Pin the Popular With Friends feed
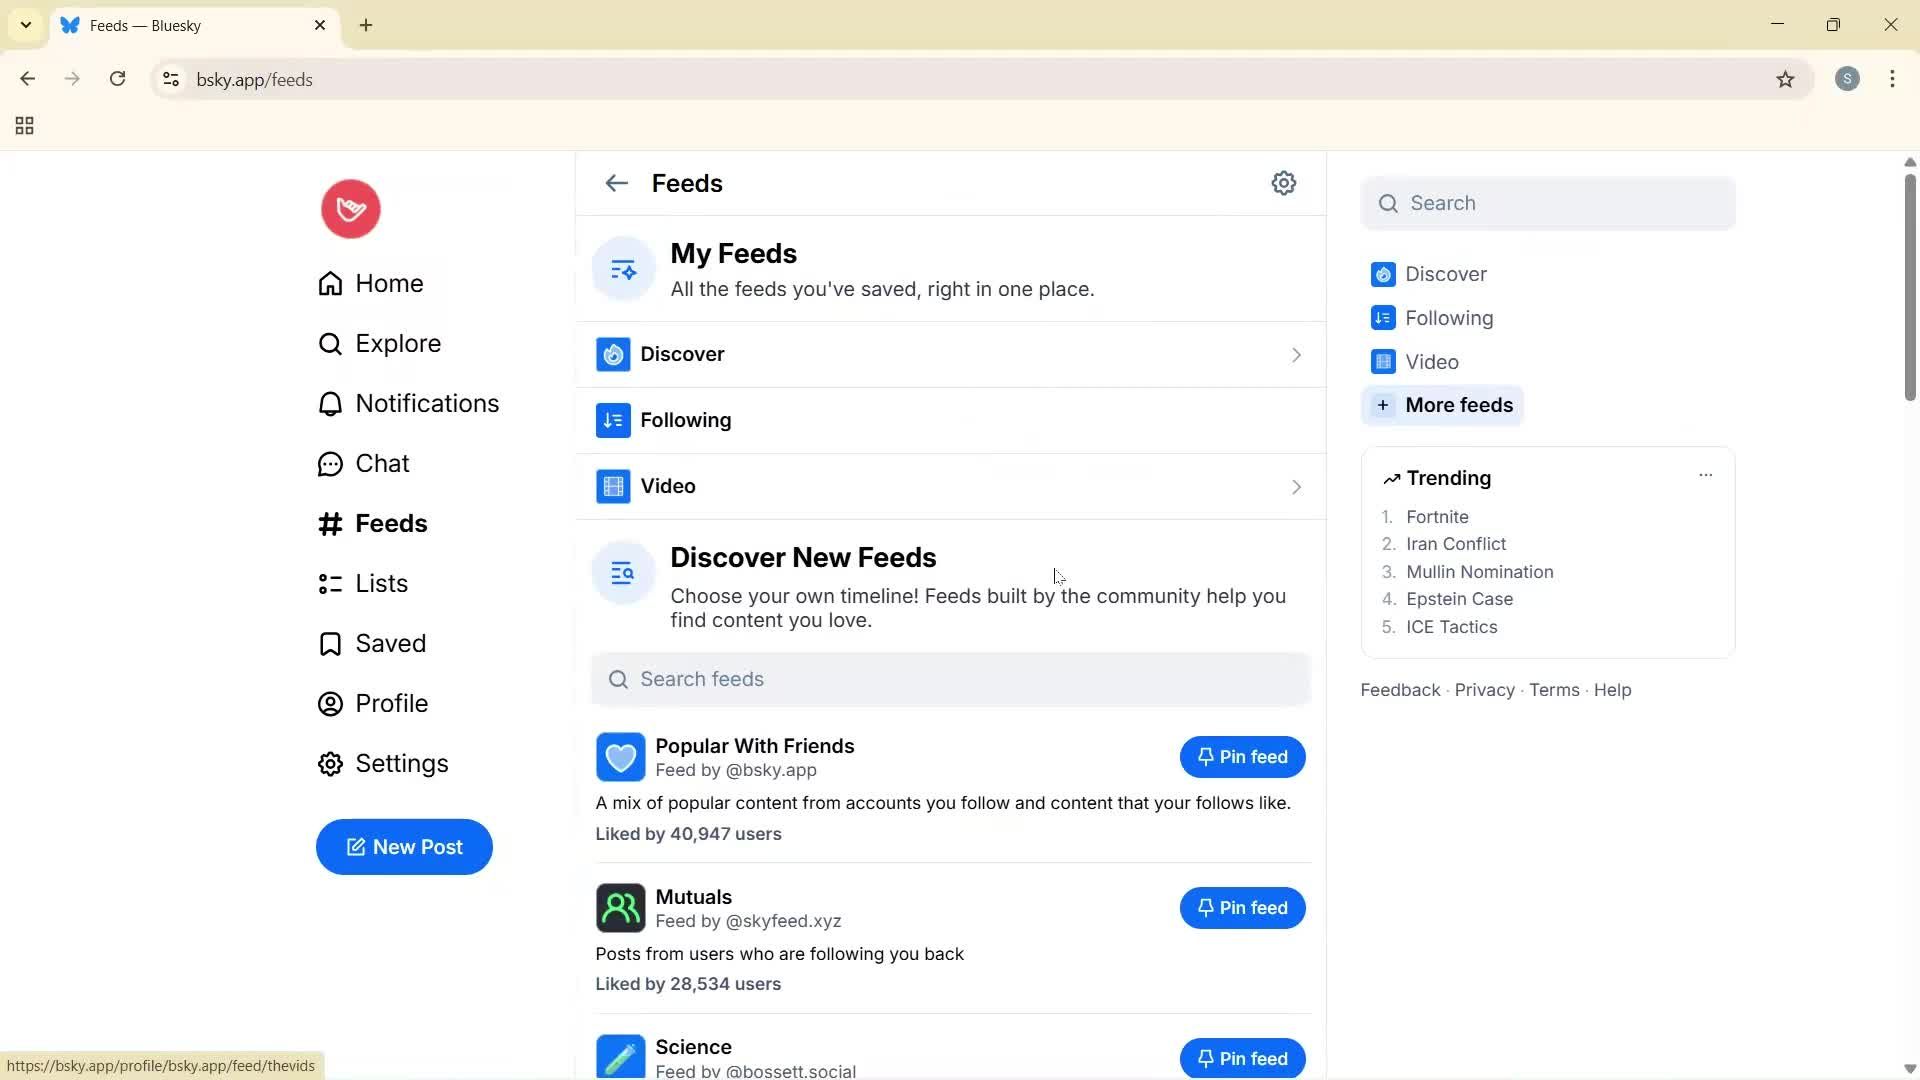Screen dimensions: 1920x1080 tap(1241, 757)
